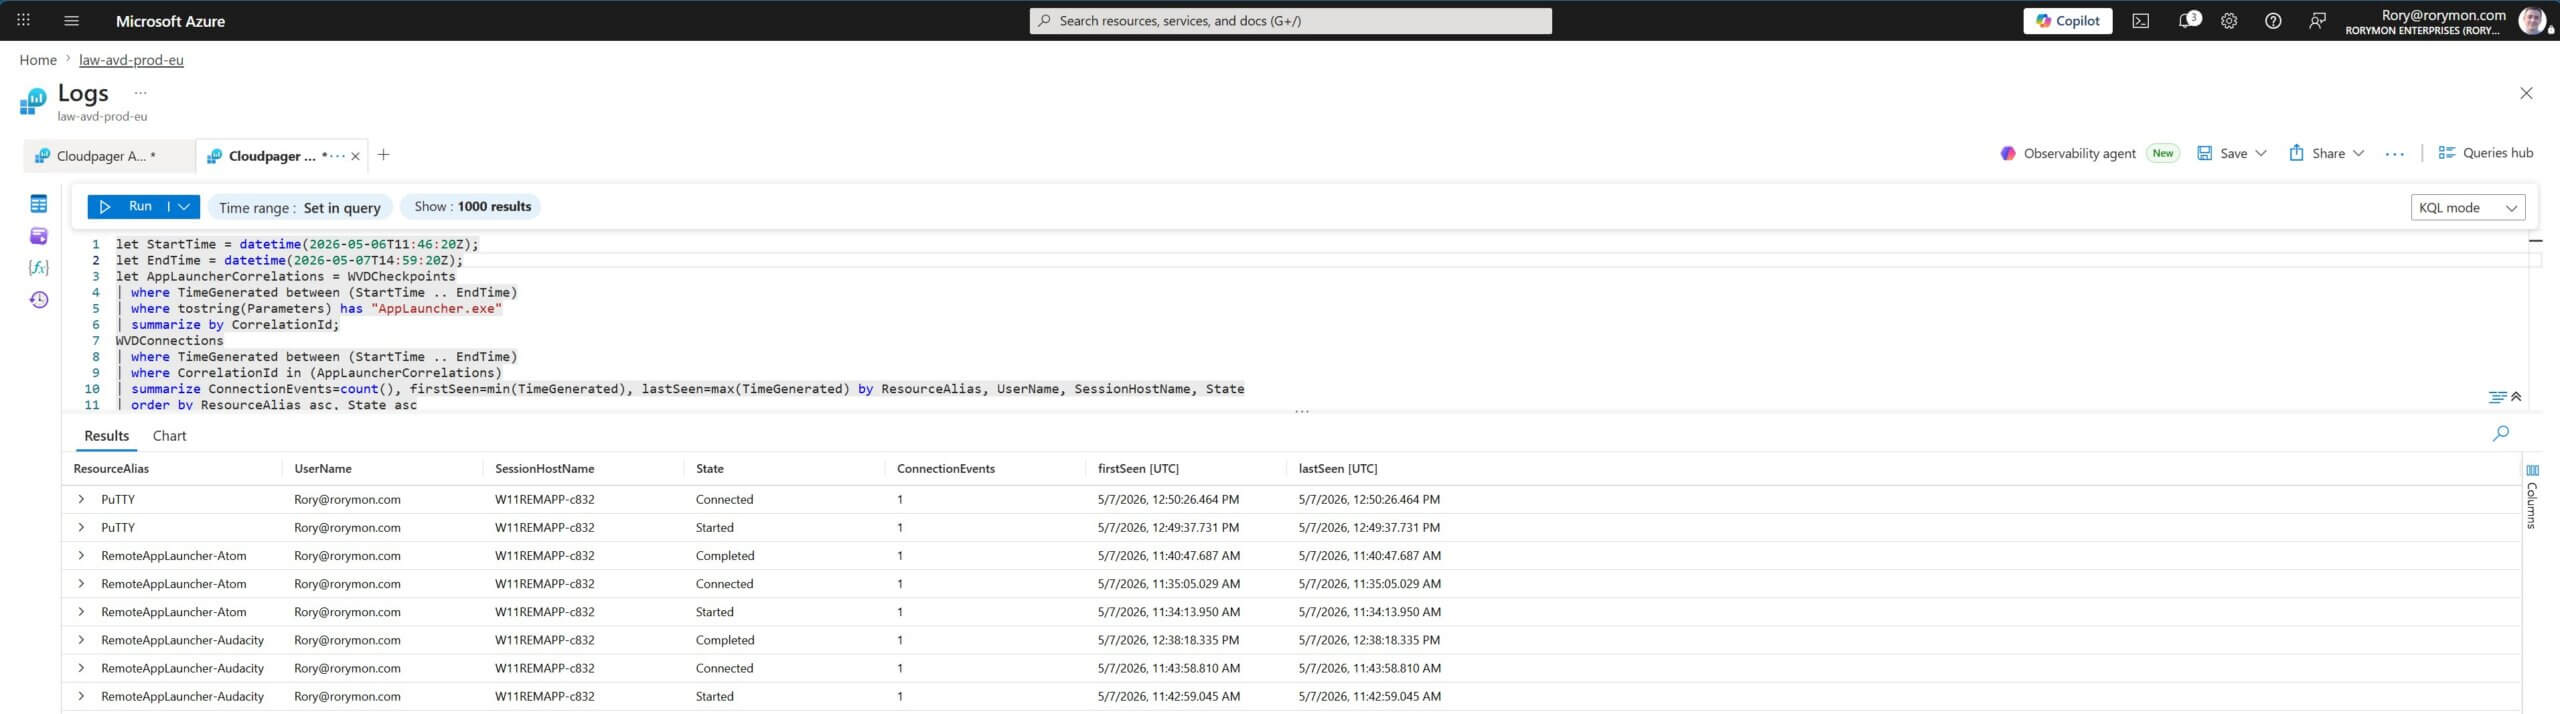Sort by SessionHostName column header
The image size is (2560, 714).
pyautogui.click(x=544, y=468)
